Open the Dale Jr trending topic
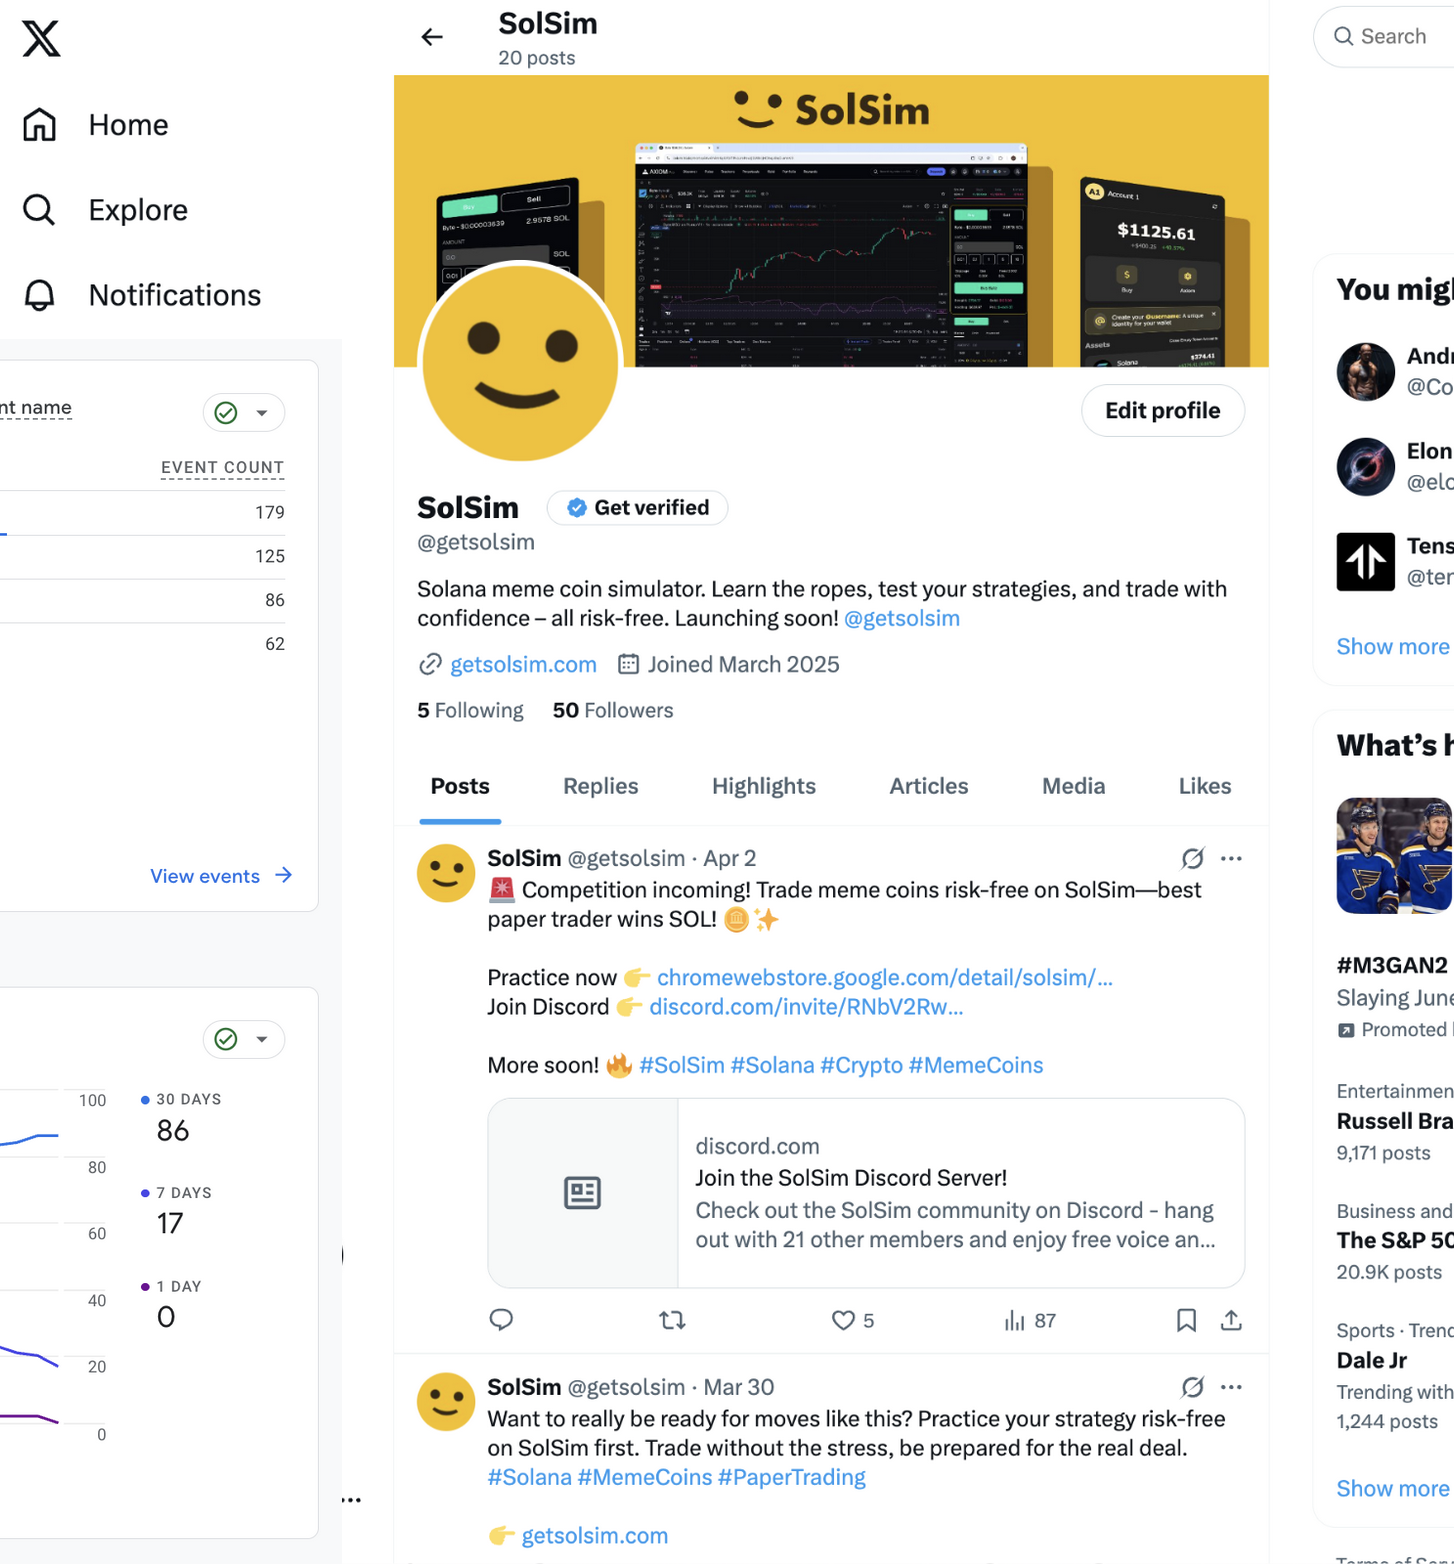The width and height of the screenshot is (1454, 1564). (x=1372, y=1361)
